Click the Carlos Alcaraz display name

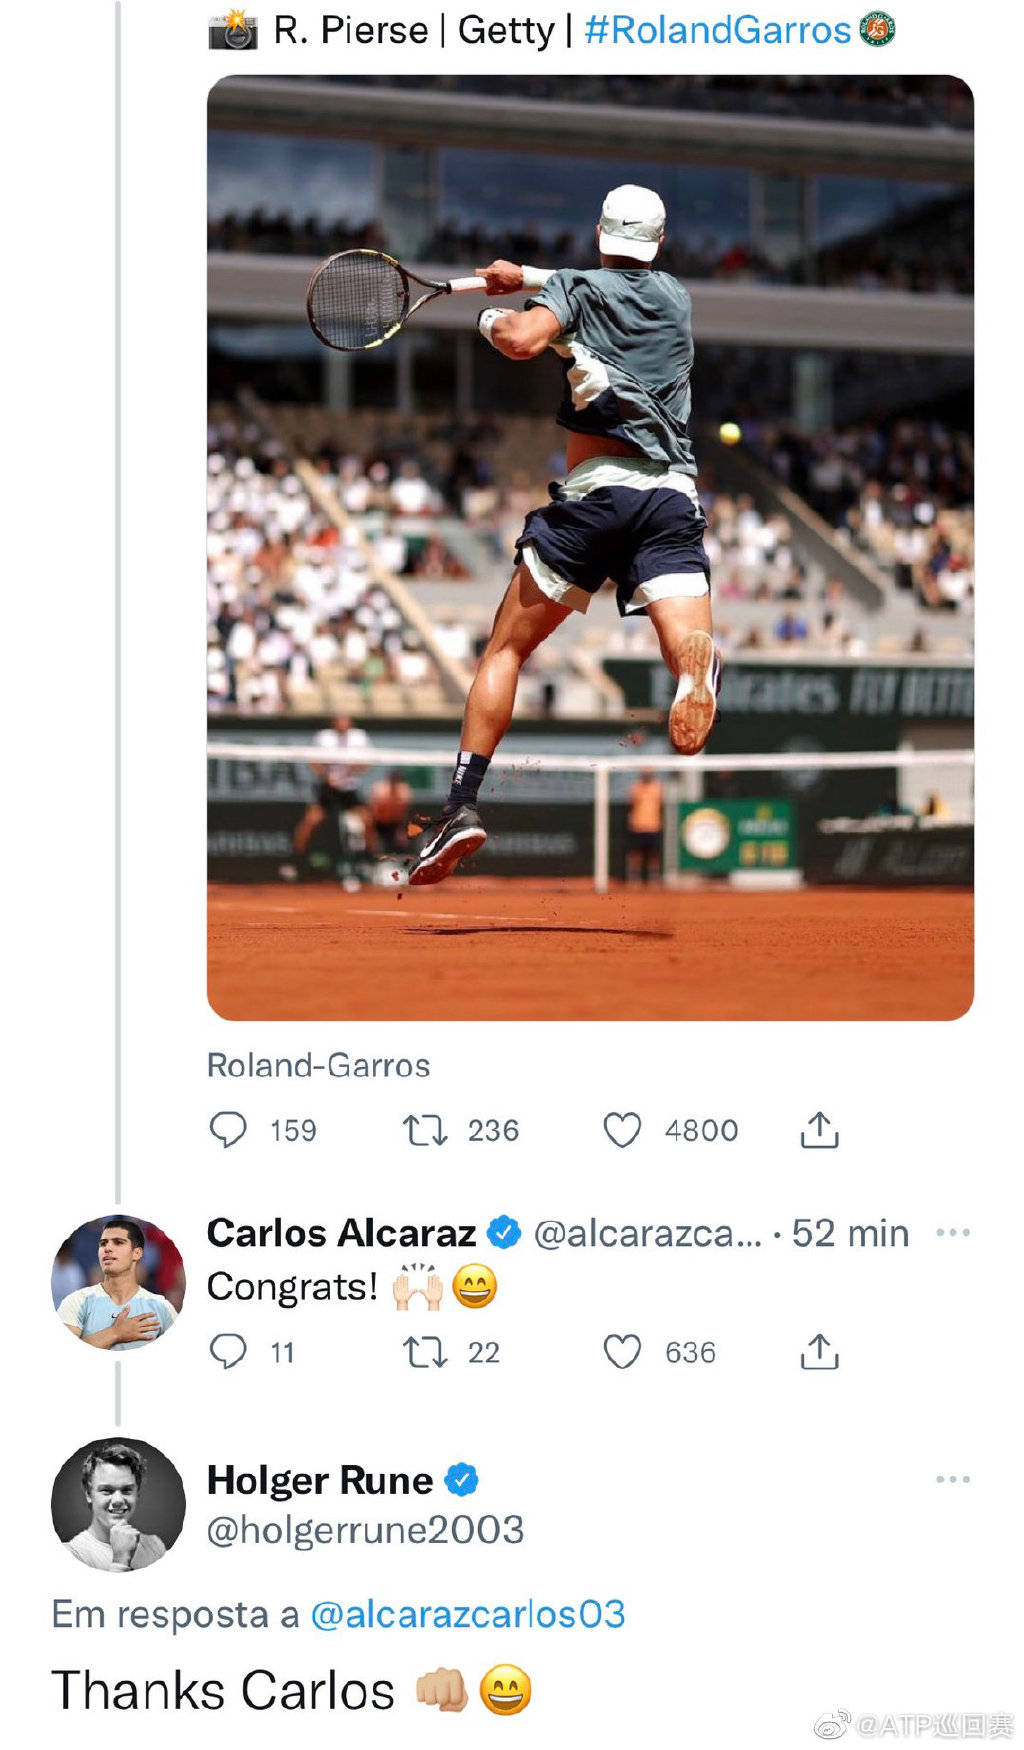(341, 1233)
